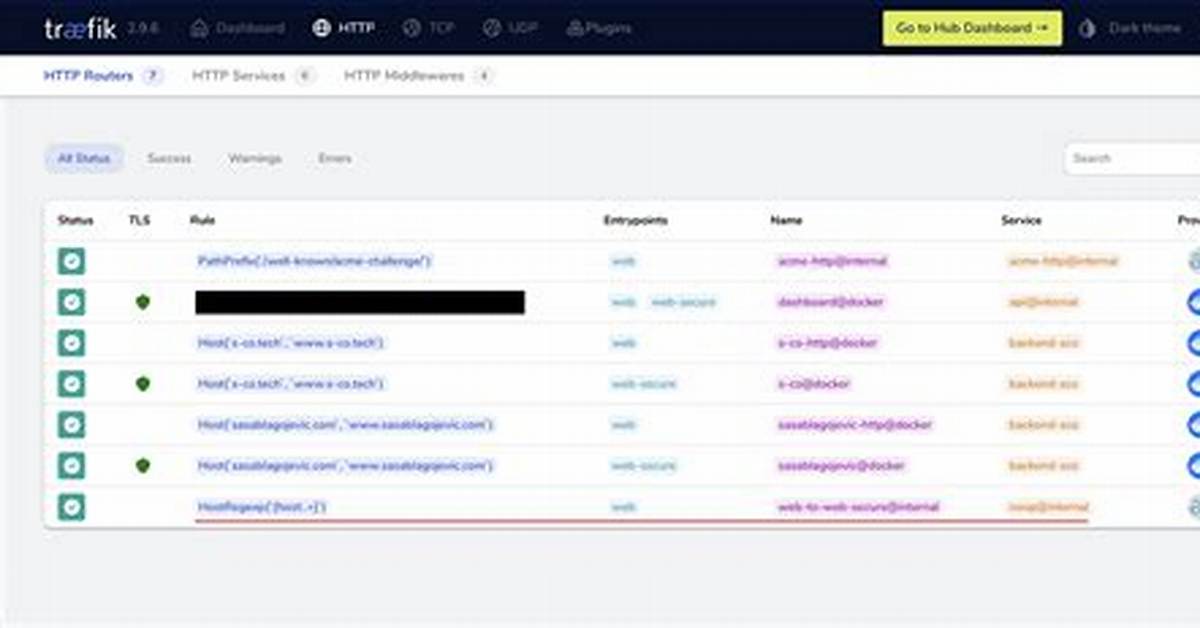Open the dashboard@docker router name

[830, 302]
